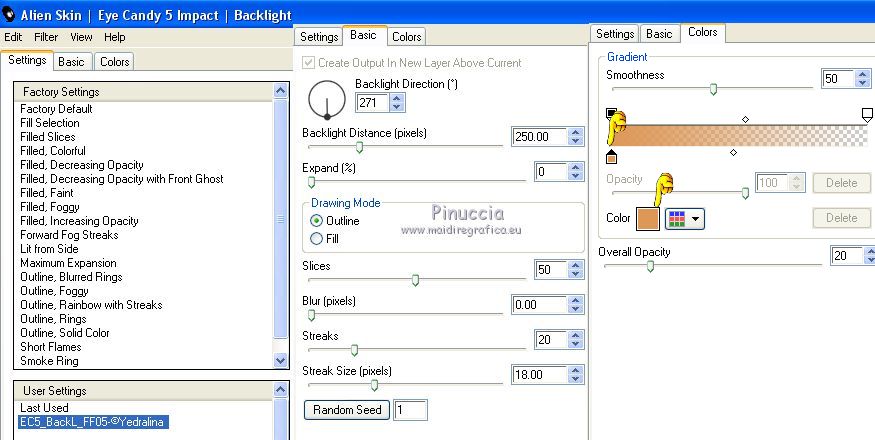Select the Fill drawing mode
The width and height of the screenshot is (875, 440).
[316, 239]
